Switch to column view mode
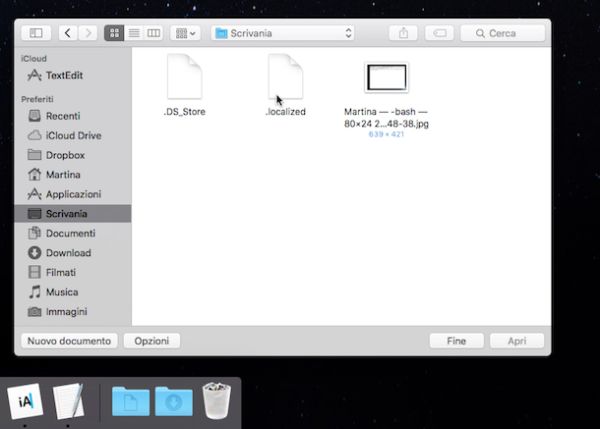The height and width of the screenshot is (429, 600). (153, 33)
